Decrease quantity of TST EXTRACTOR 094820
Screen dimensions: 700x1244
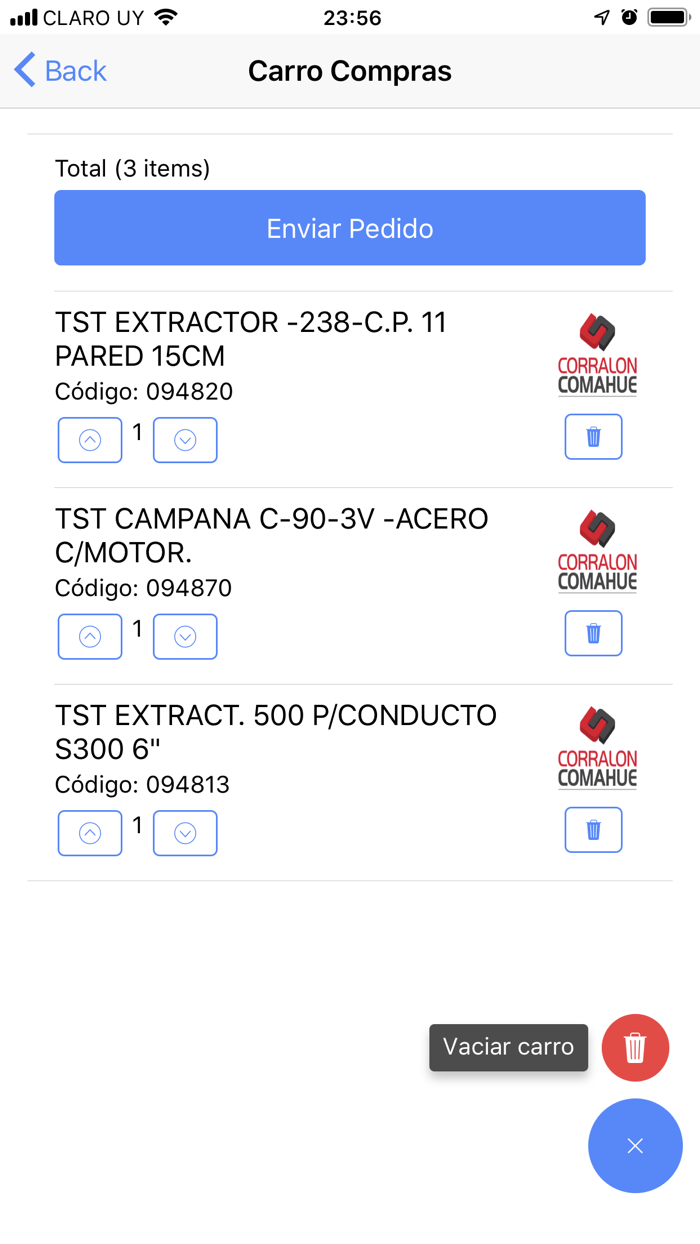185,440
